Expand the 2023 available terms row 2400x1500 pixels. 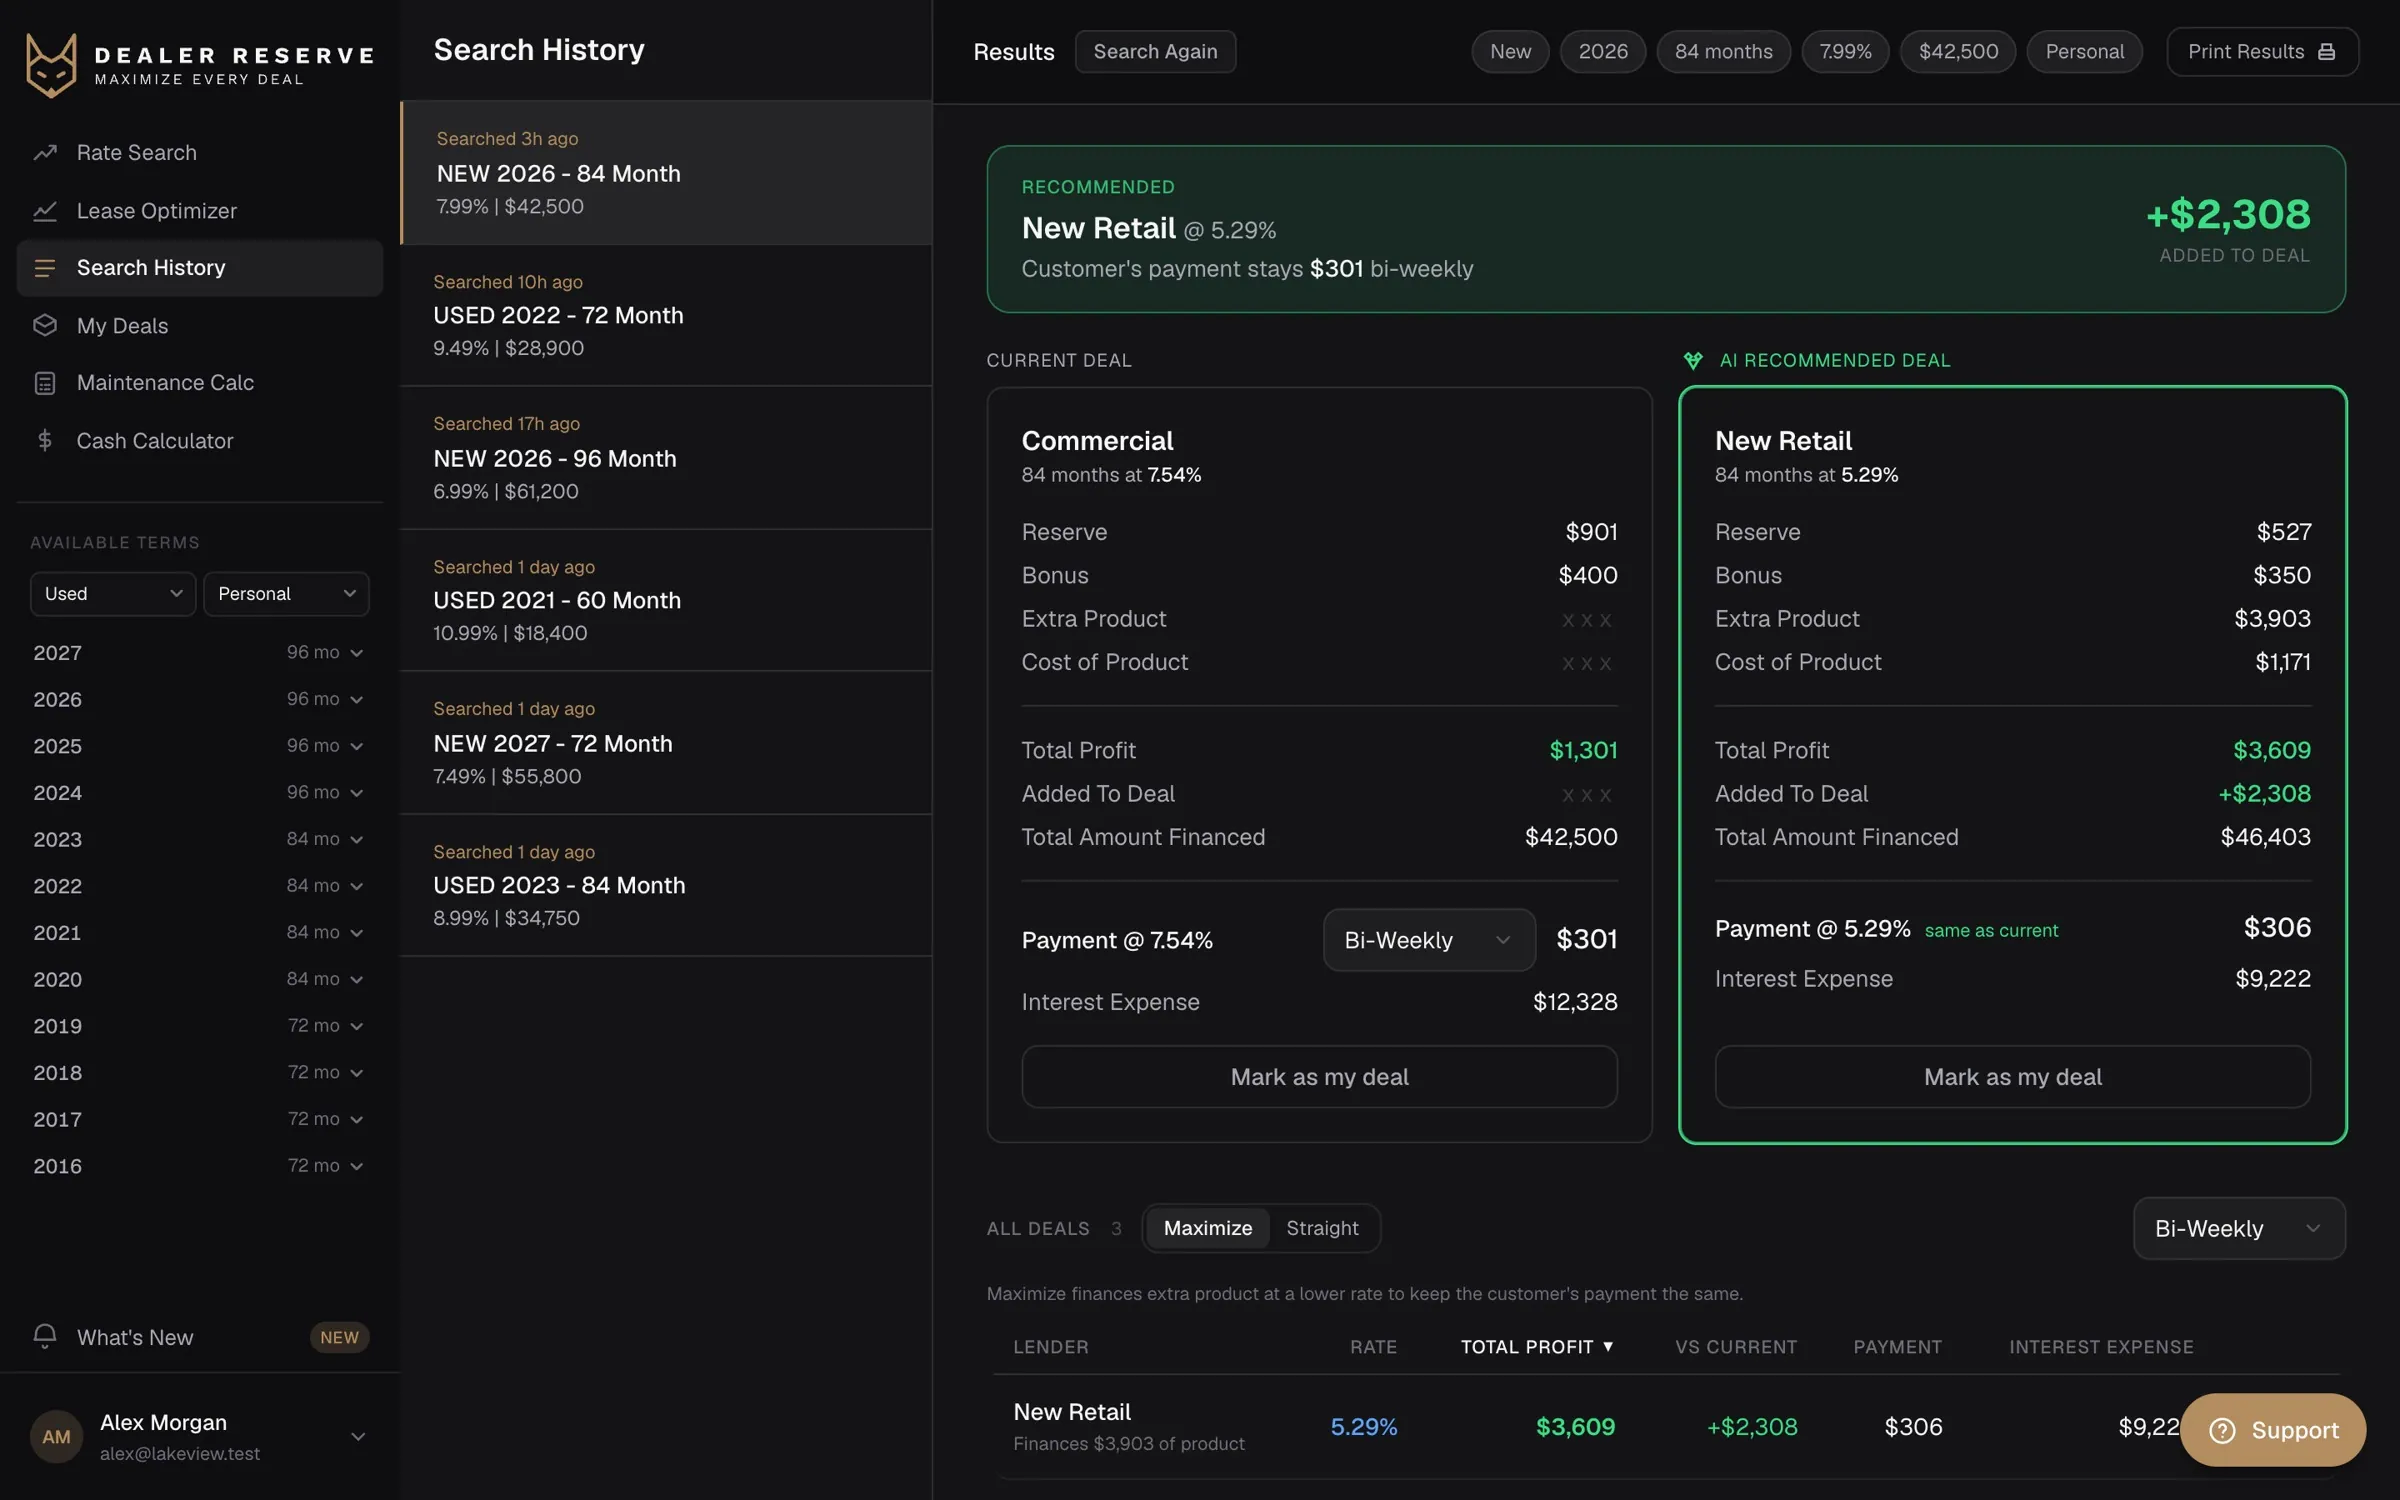(199, 839)
